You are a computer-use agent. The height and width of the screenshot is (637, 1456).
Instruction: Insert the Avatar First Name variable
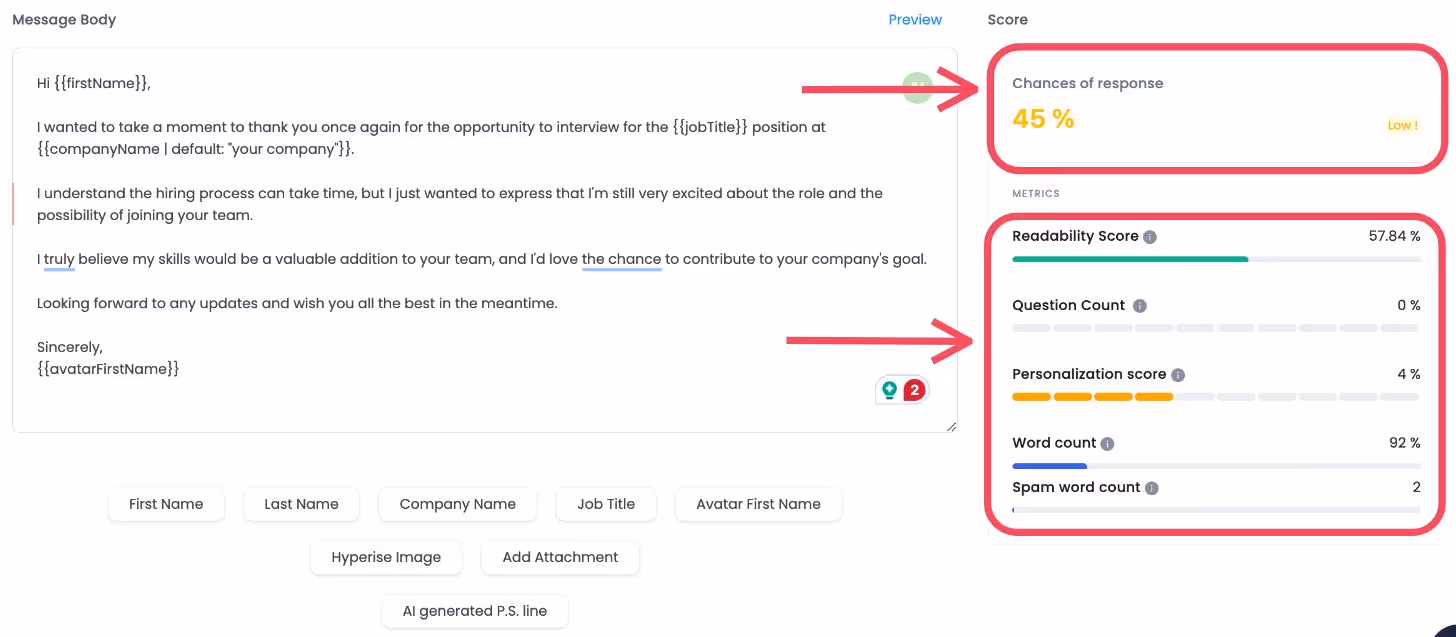click(758, 504)
